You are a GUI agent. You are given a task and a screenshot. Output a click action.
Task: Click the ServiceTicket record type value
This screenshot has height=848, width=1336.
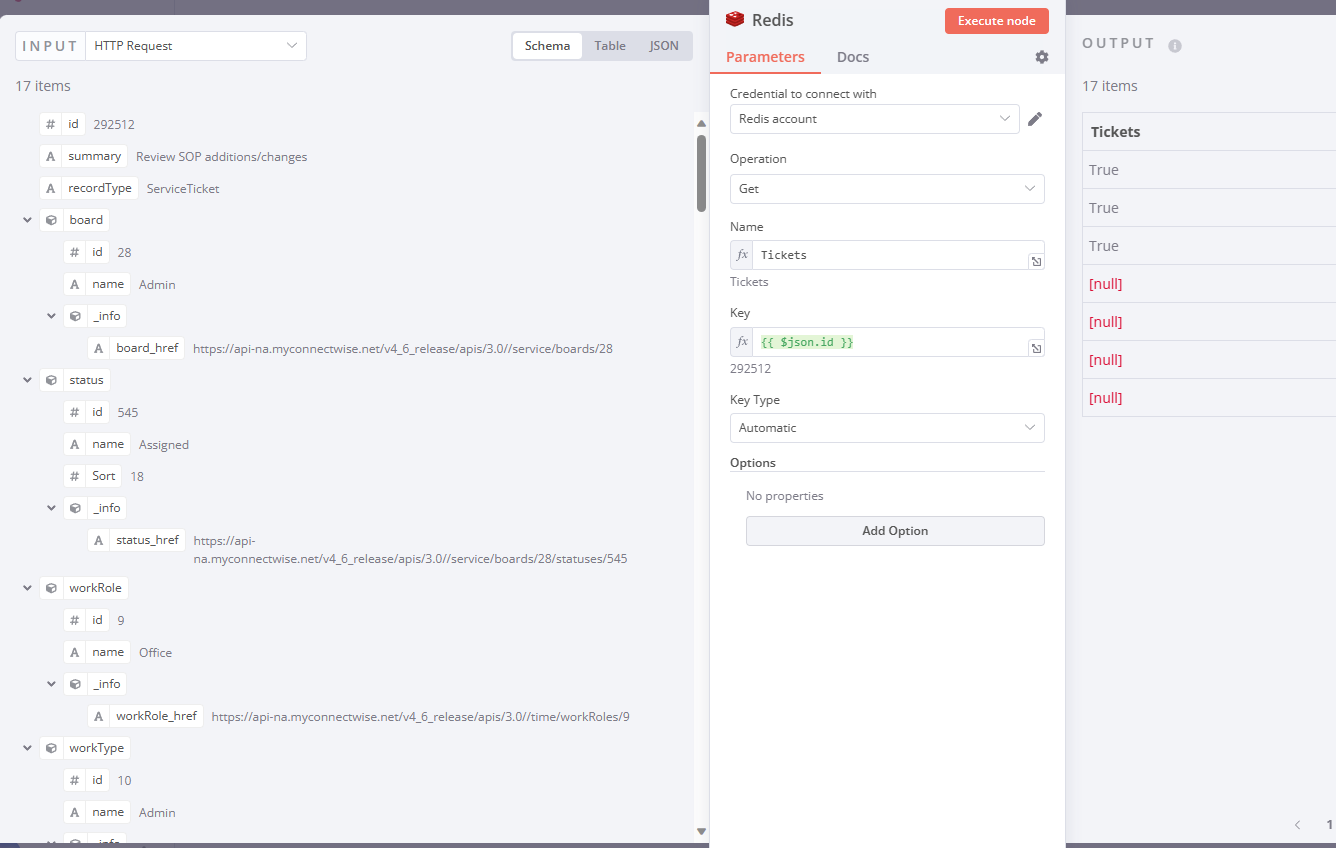click(x=183, y=189)
